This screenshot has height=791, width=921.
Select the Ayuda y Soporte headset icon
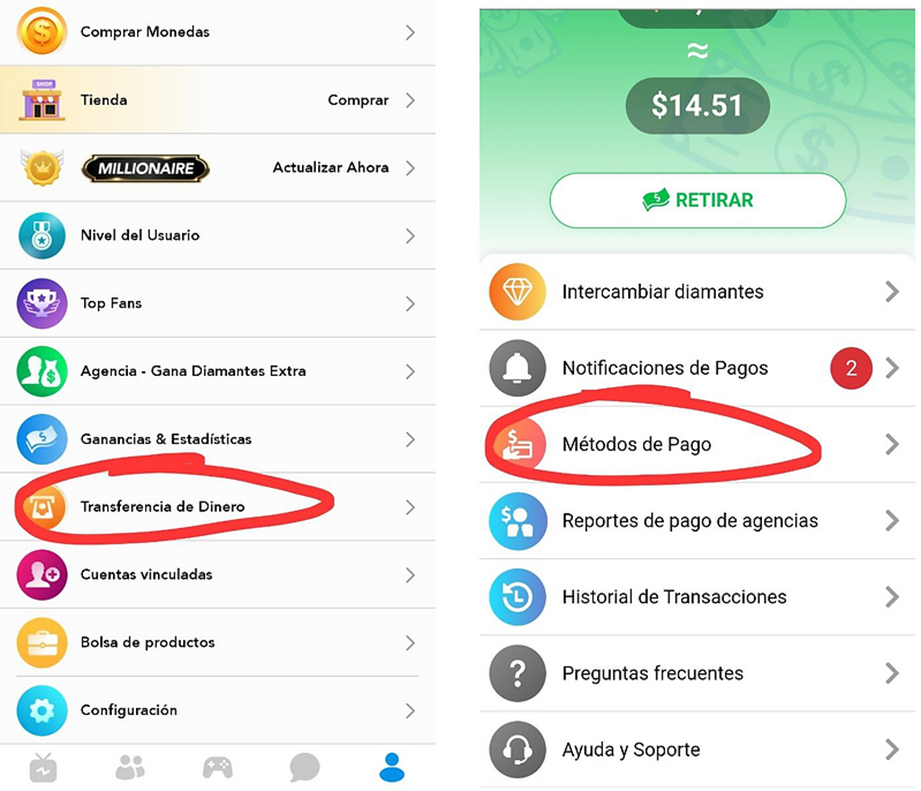pos(517,750)
